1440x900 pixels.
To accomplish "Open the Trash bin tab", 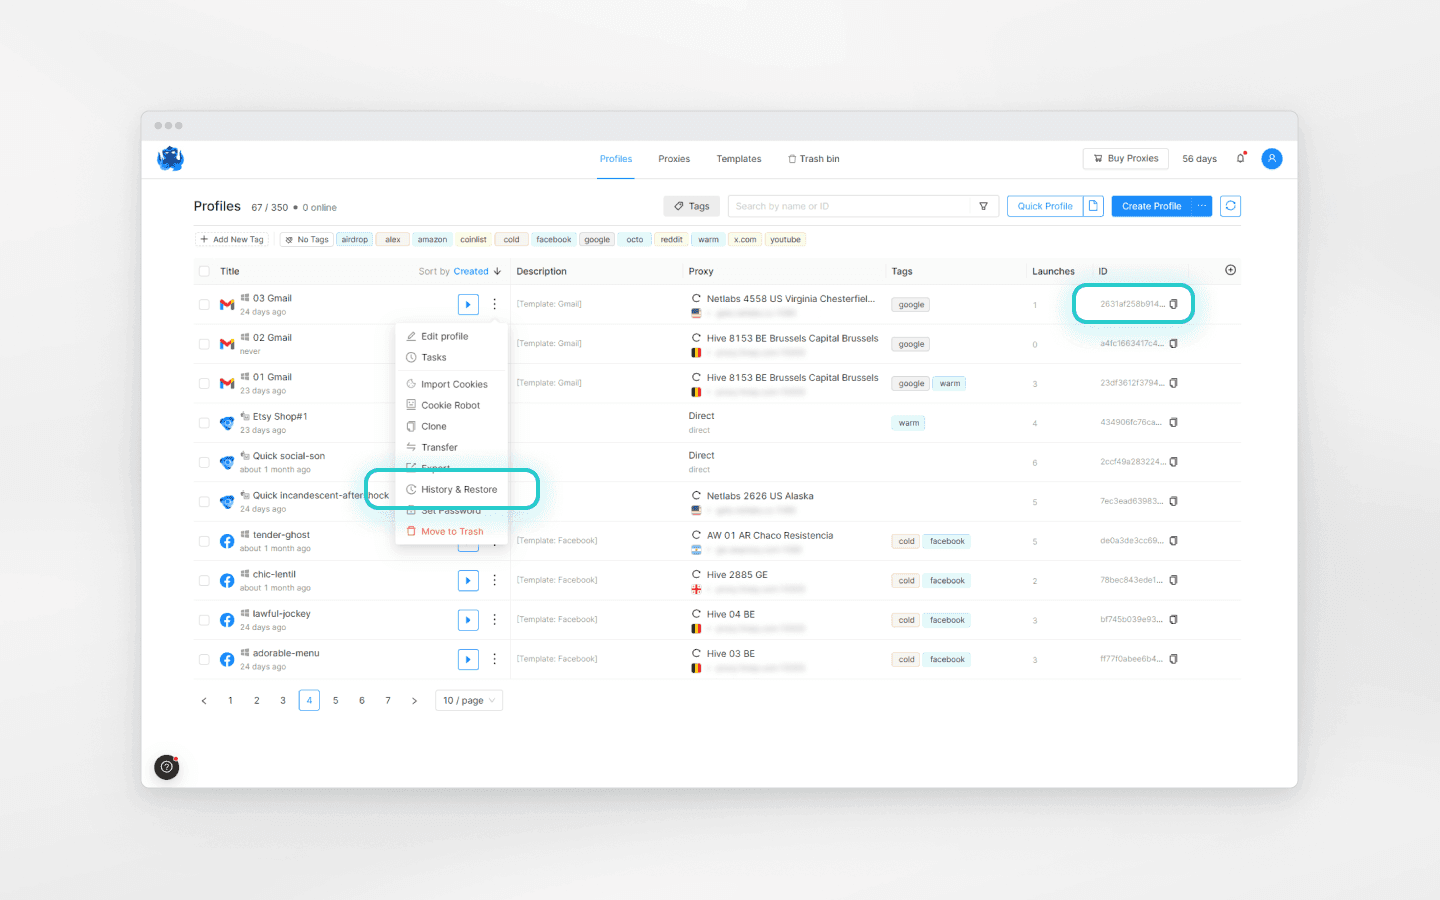I will (813, 159).
